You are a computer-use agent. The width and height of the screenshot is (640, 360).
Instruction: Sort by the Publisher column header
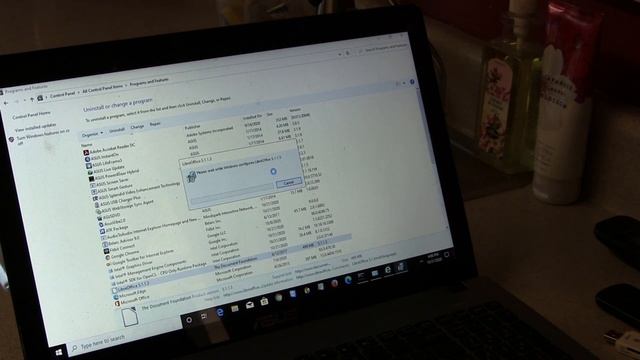coord(193,128)
